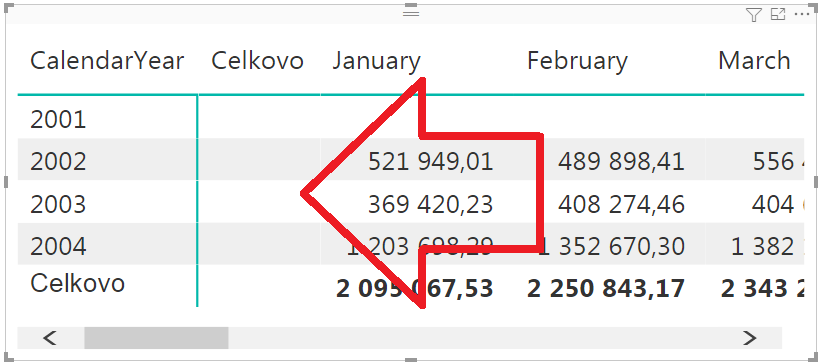
Task: Click the scrollbar right arrow
Action: coord(749,338)
